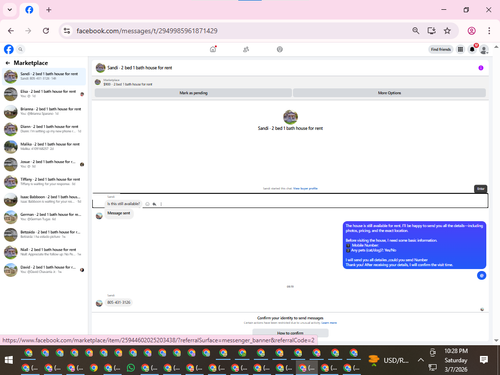Open the Josue conversation in the sidebar
The width and height of the screenshot is (500, 375).
44,164
